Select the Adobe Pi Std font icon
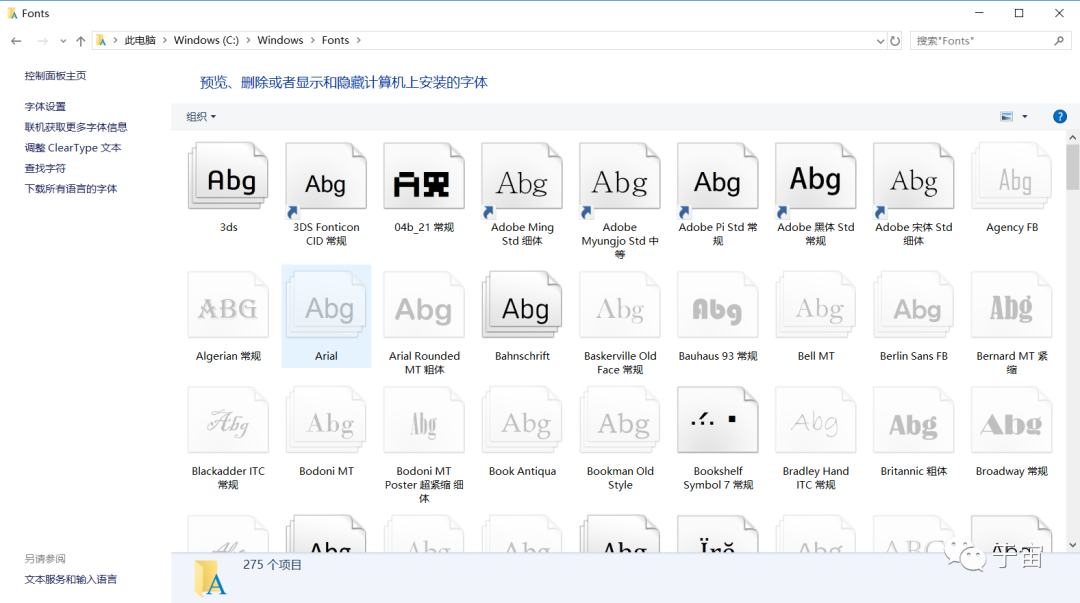1080x603 pixels. [x=718, y=179]
